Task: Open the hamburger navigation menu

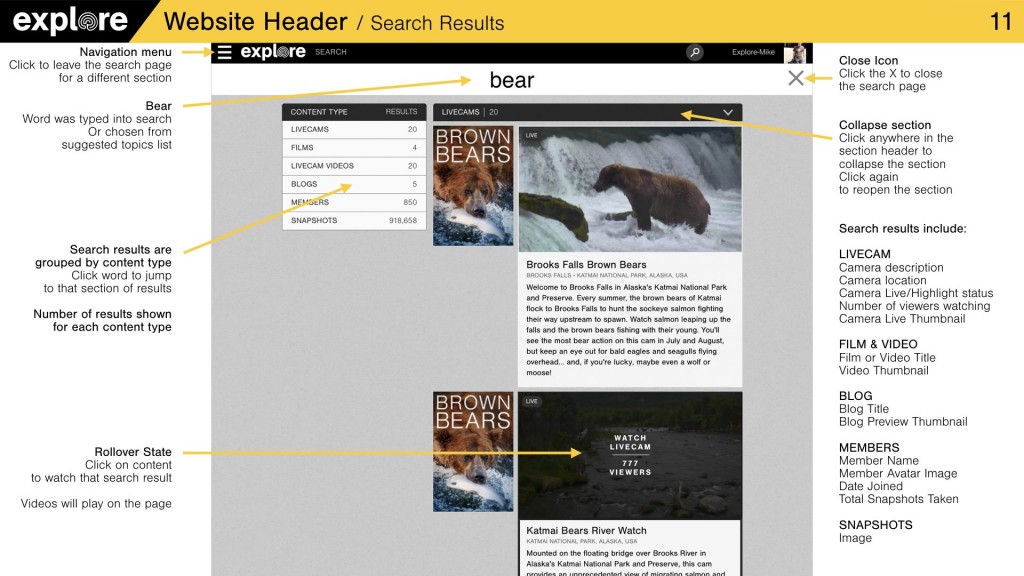Action: click(225, 52)
